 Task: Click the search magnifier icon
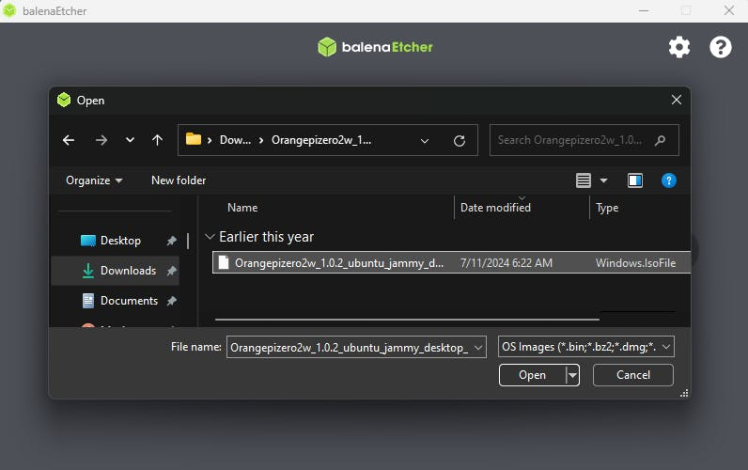pyautogui.click(x=660, y=140)
